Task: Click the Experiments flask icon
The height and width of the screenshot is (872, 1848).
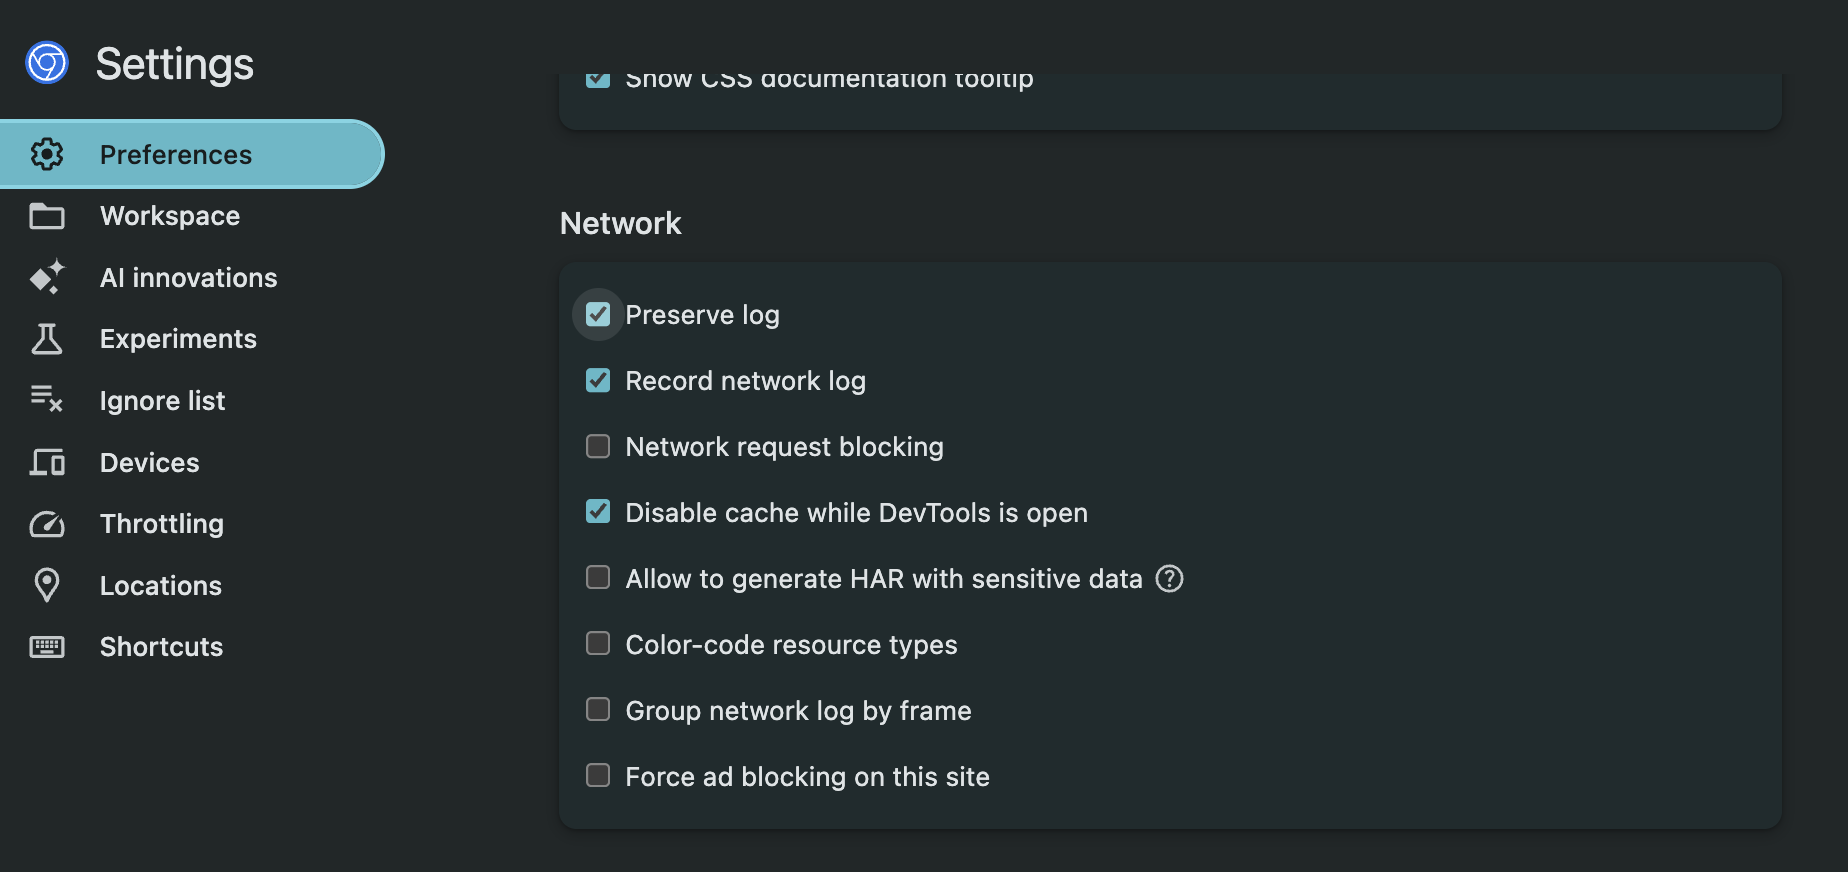Action: pyautogui.click(x=47, y=339)
